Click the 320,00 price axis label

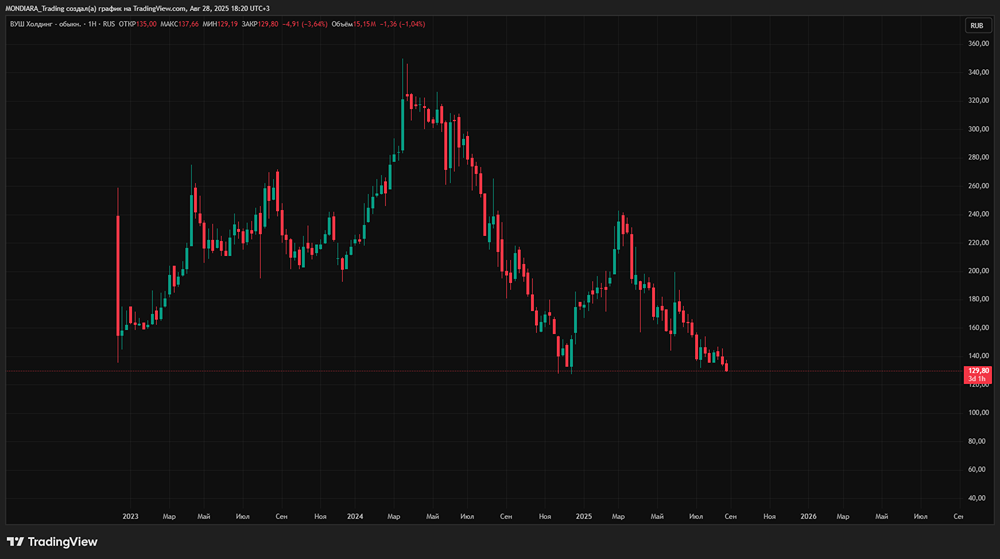978,101
